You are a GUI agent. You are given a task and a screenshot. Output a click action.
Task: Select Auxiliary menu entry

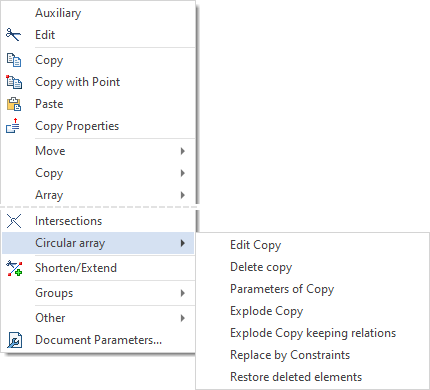click(58, 13)
